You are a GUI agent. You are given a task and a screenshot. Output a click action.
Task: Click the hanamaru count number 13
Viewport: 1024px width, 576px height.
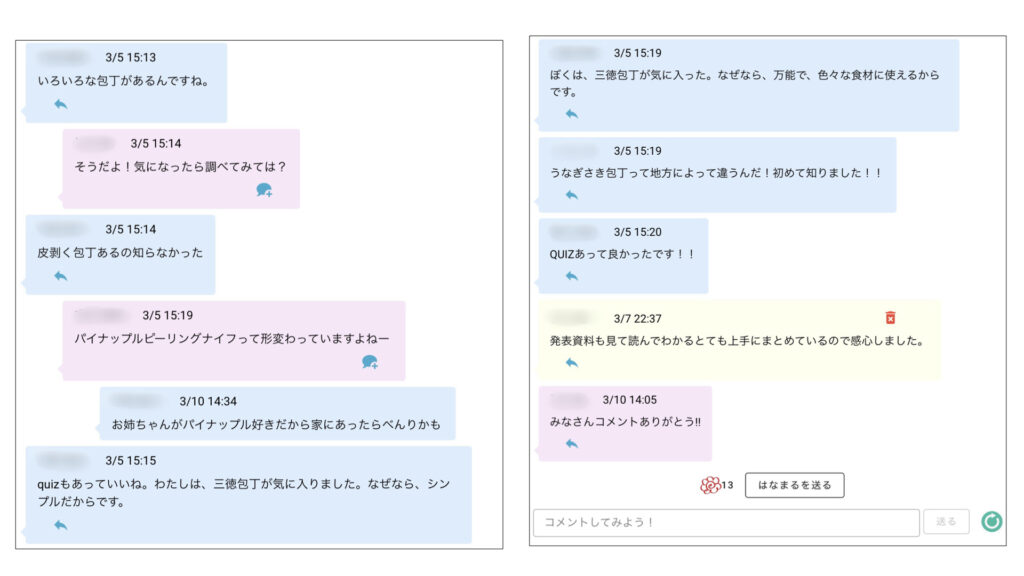[x=728, y=486]
